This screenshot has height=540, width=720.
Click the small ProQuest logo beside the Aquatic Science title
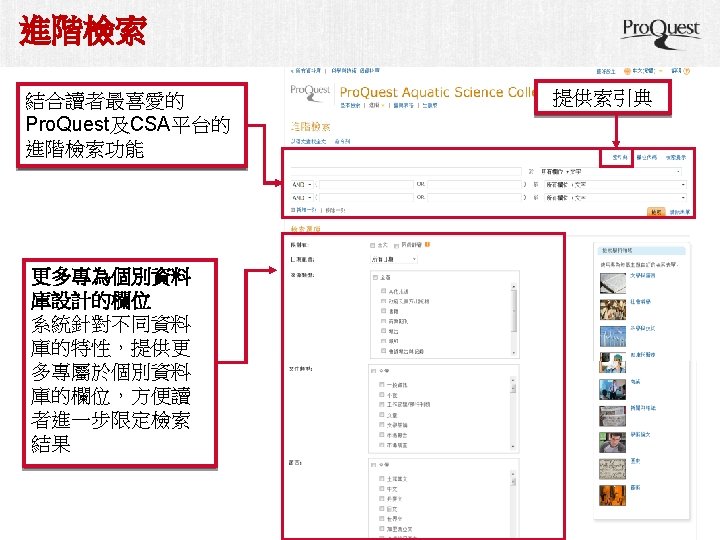(x=310, y=93)
